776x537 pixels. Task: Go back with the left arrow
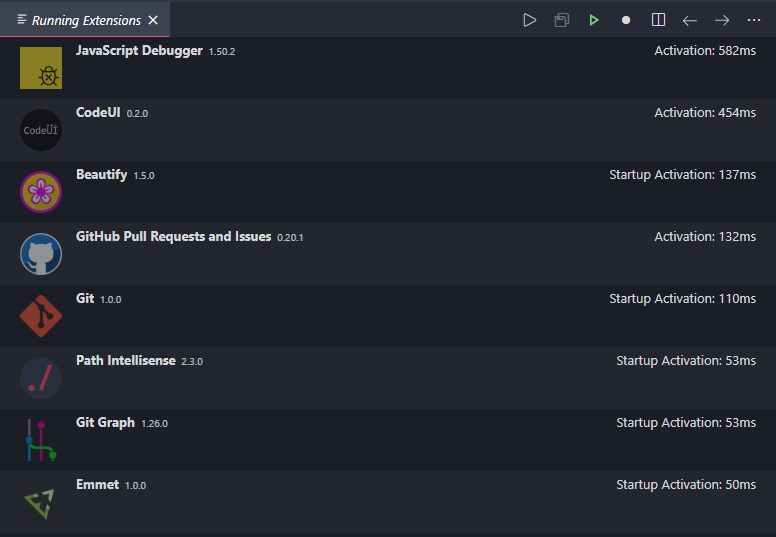[x=690, y=20]
